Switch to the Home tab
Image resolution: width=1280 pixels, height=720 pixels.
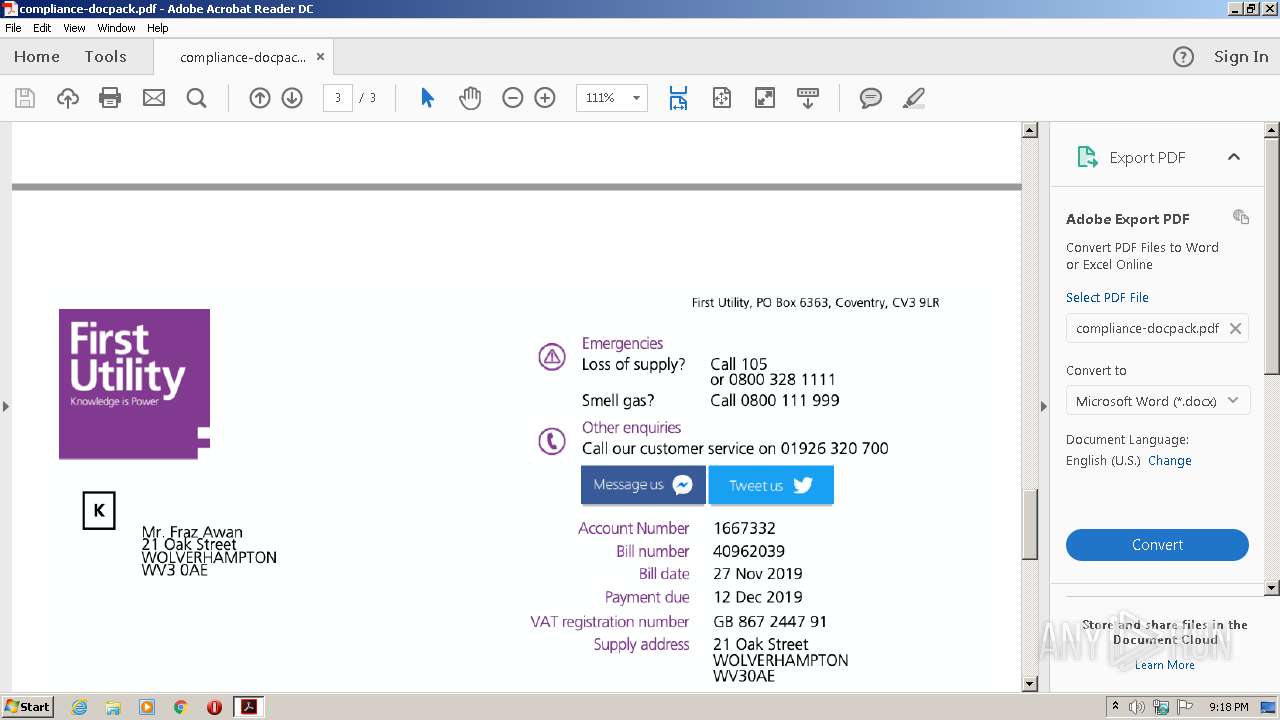point(37,57)
